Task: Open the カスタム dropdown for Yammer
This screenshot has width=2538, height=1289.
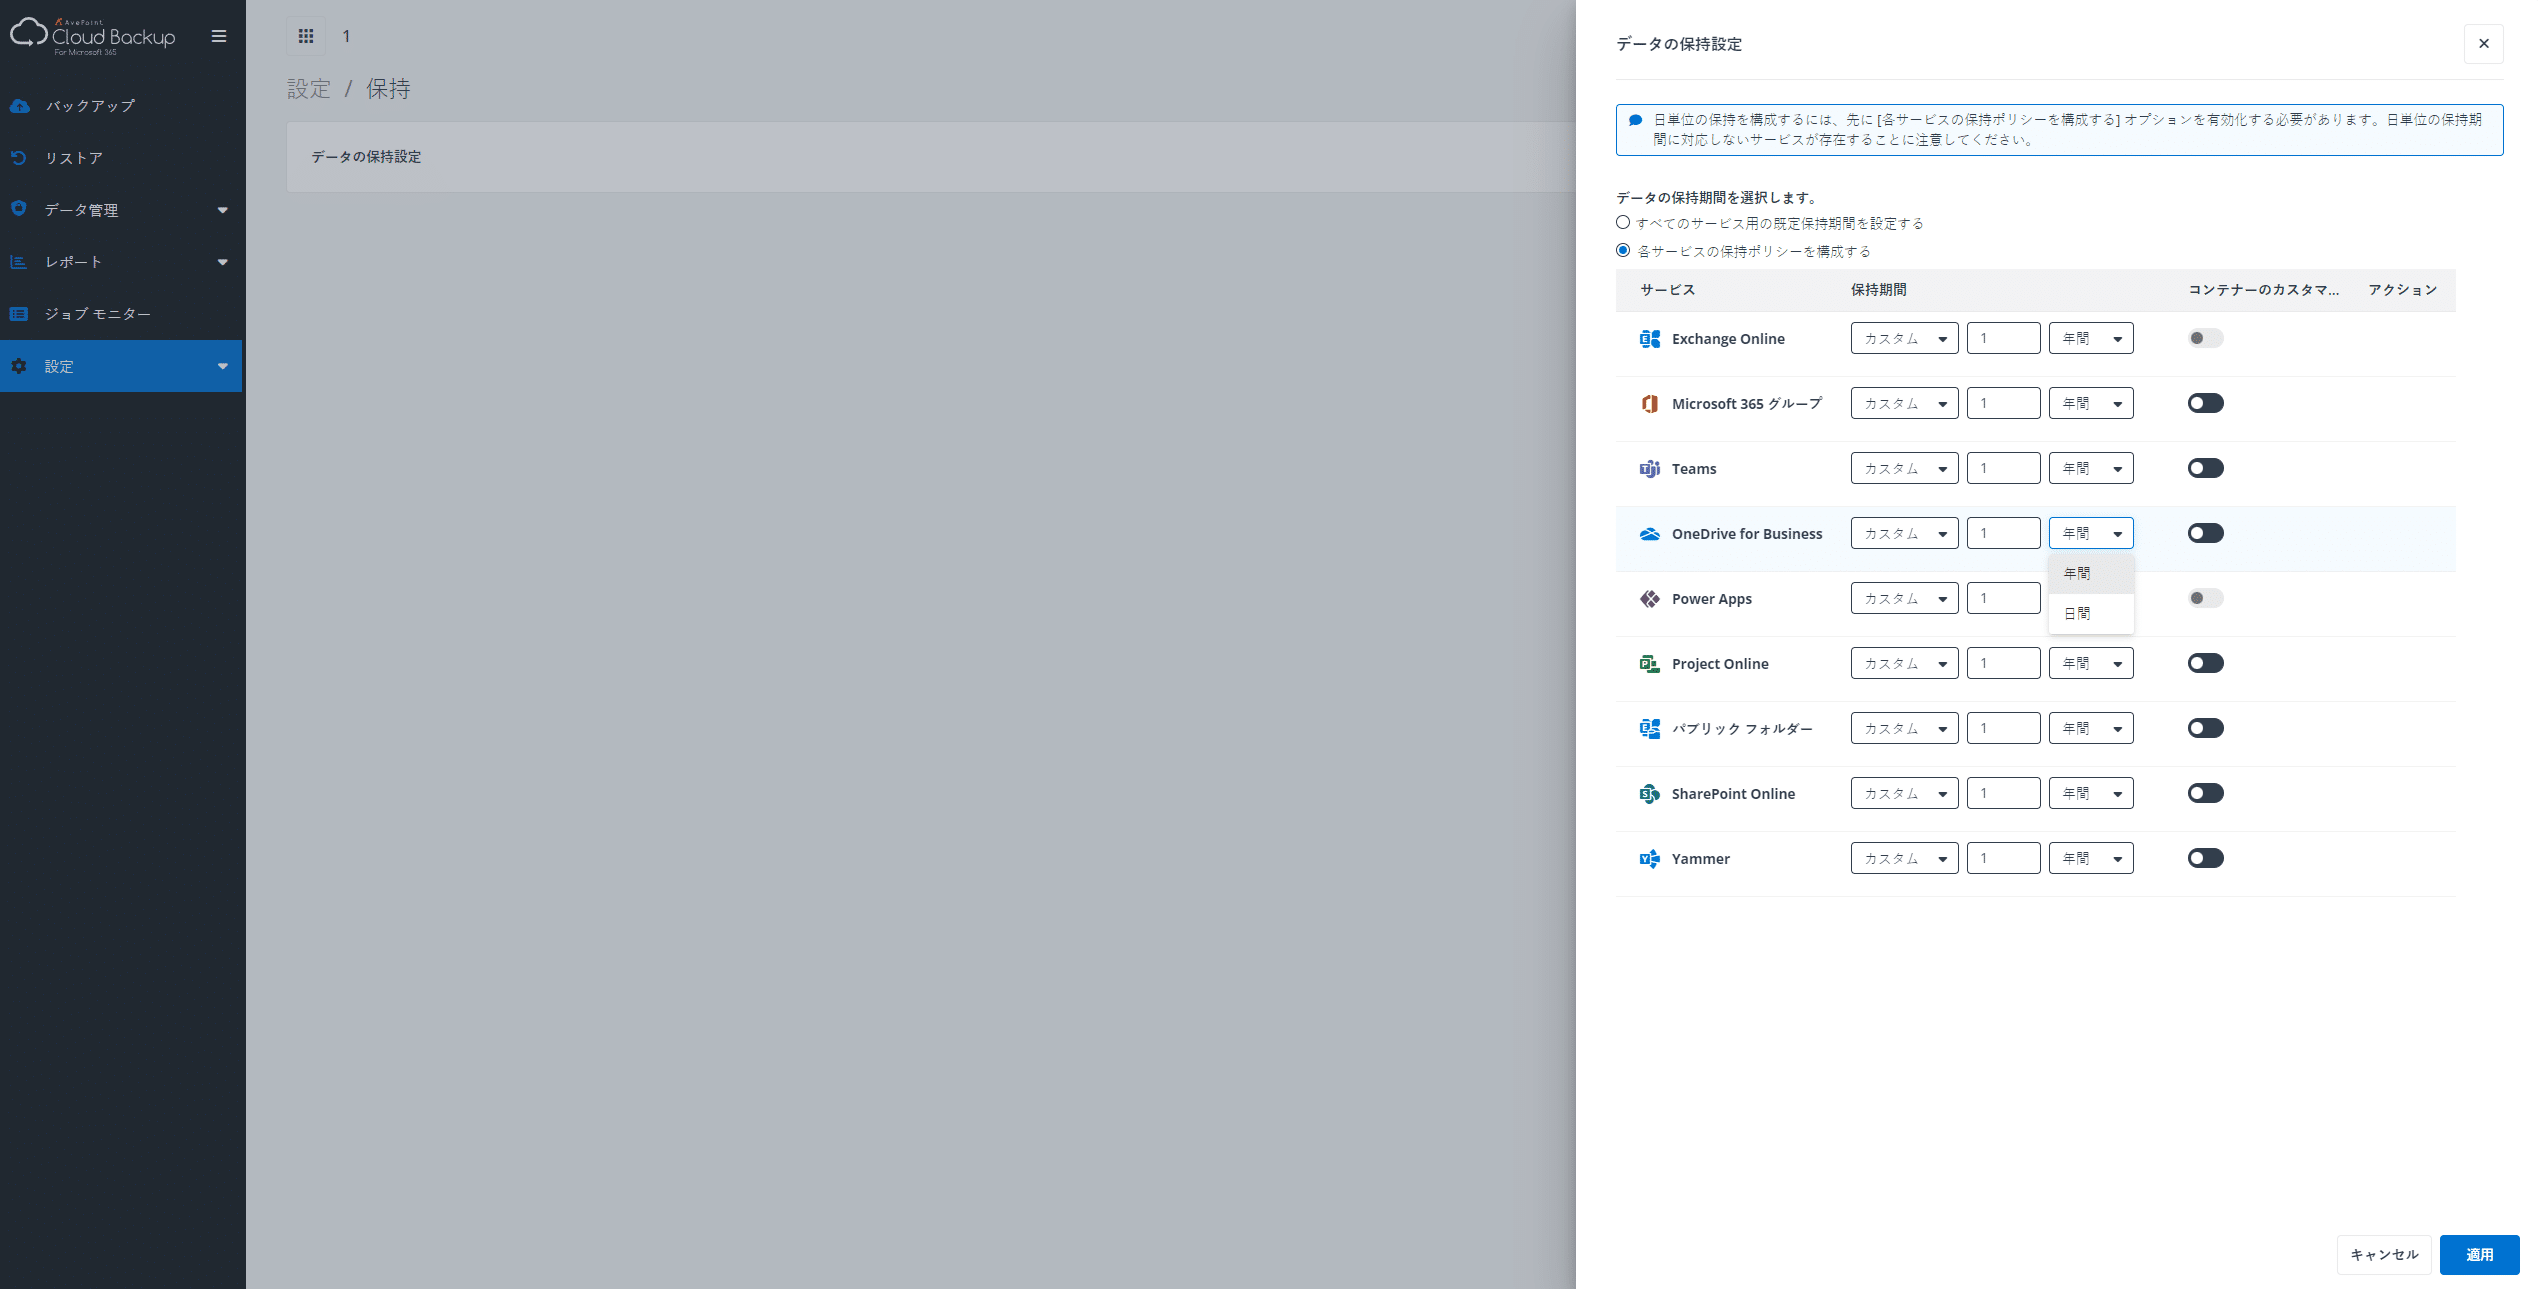Action: tap(1904, 858)
